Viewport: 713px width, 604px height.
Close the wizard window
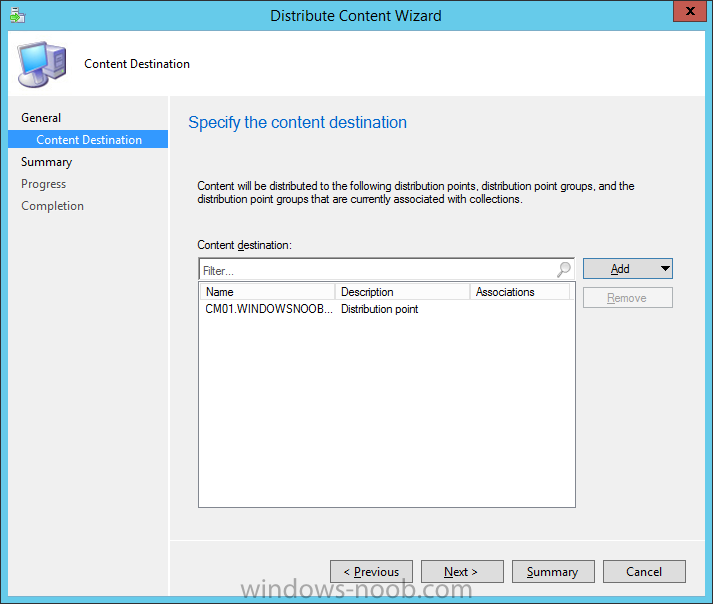coord(689,11)
